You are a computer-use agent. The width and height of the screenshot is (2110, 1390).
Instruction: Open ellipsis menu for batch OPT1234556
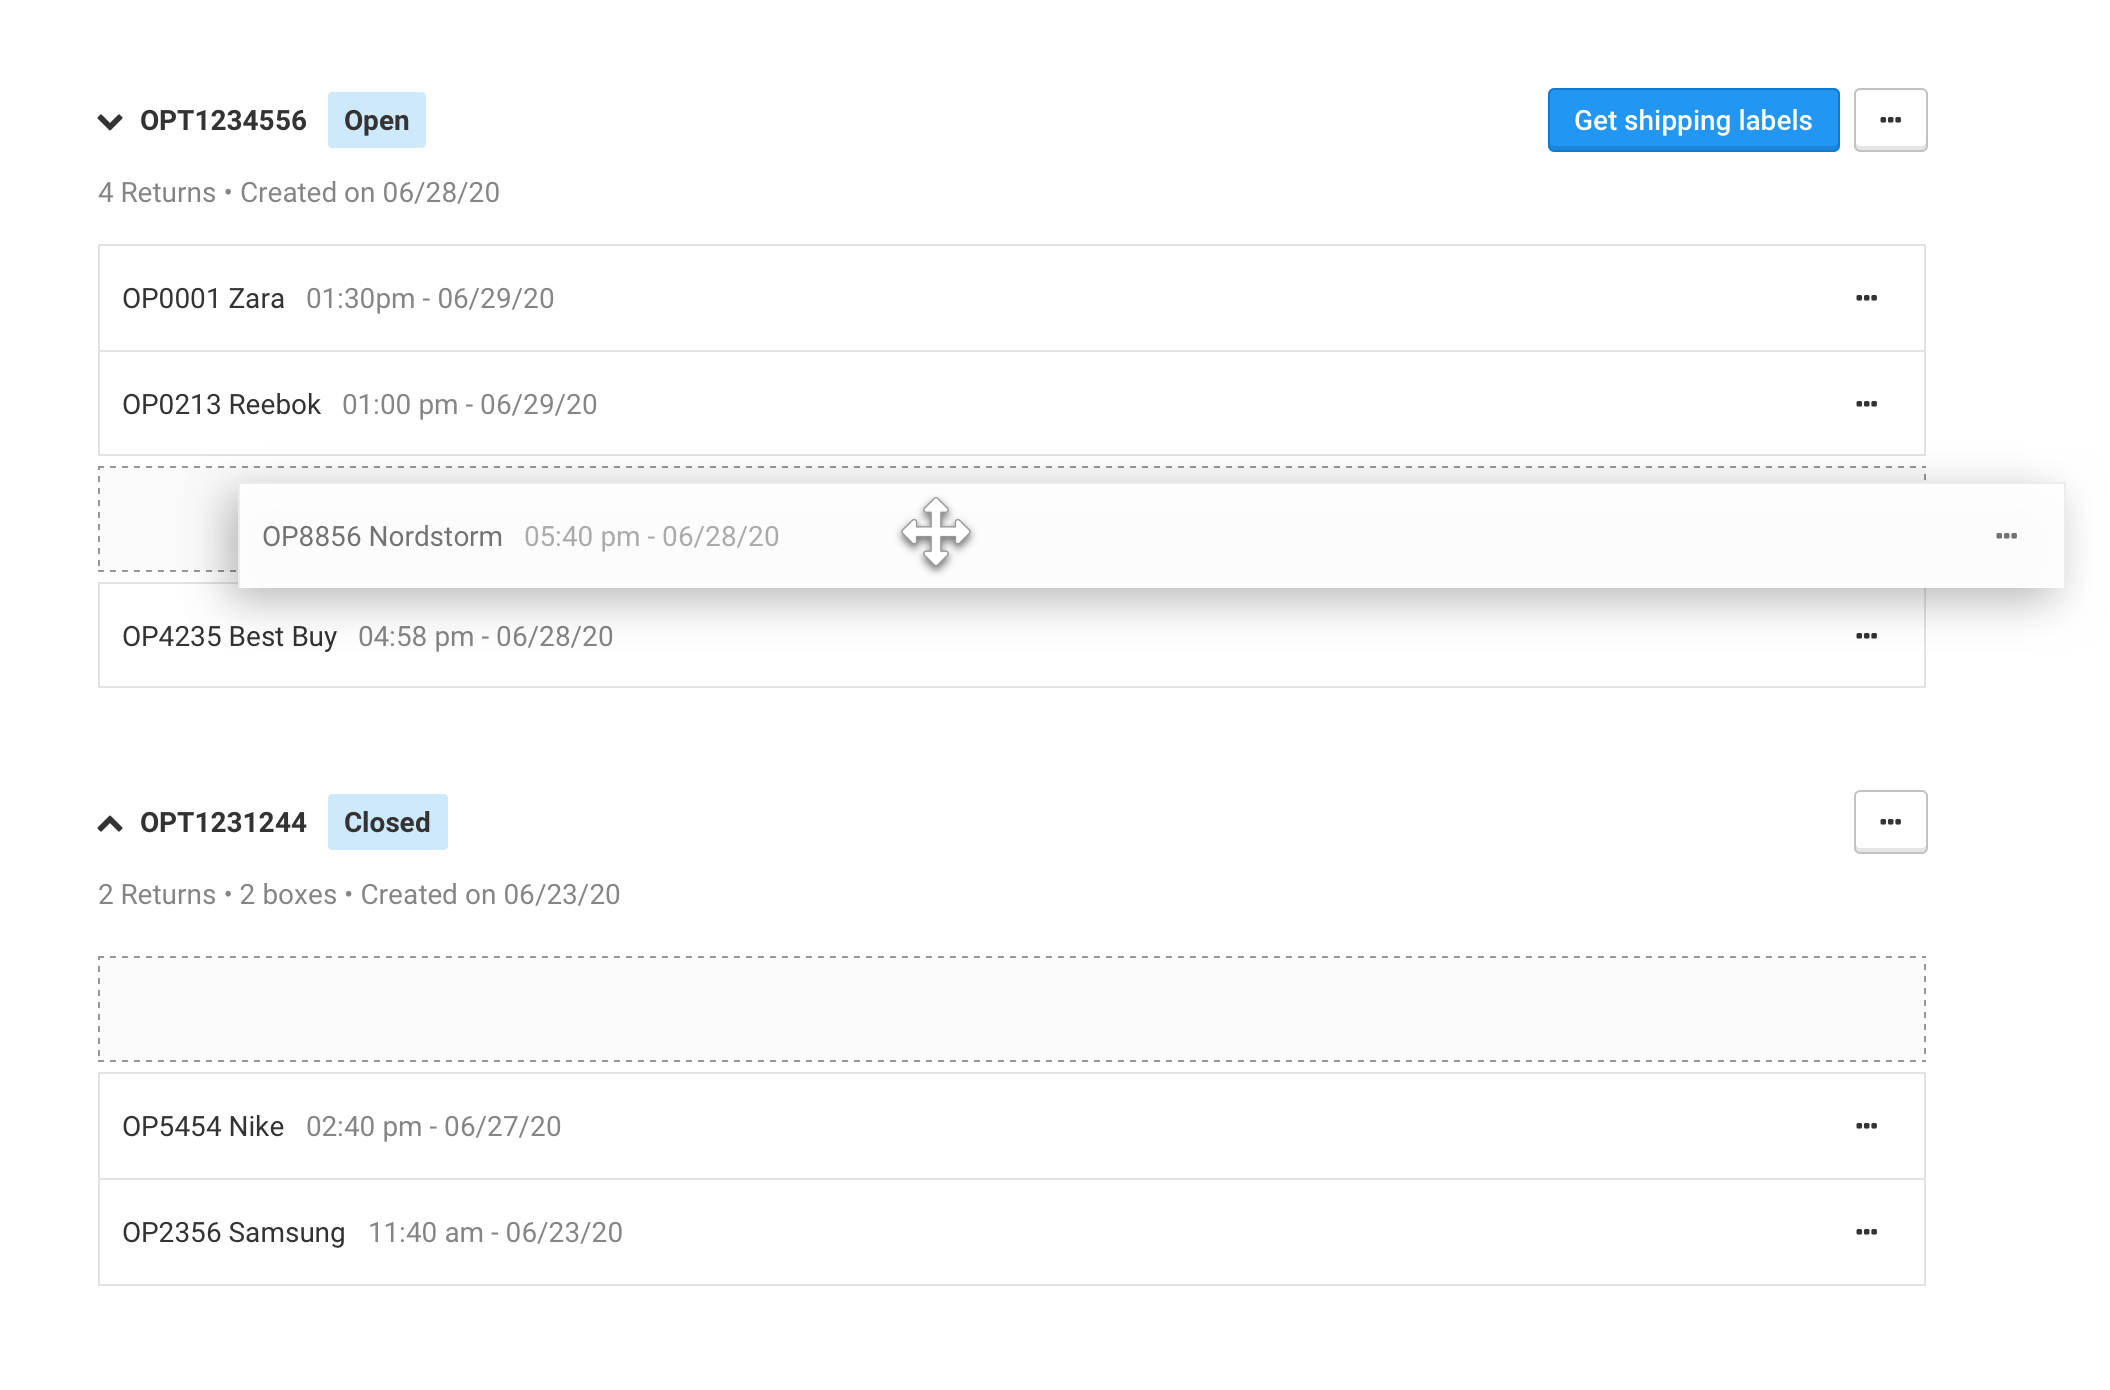(1890, 120)
